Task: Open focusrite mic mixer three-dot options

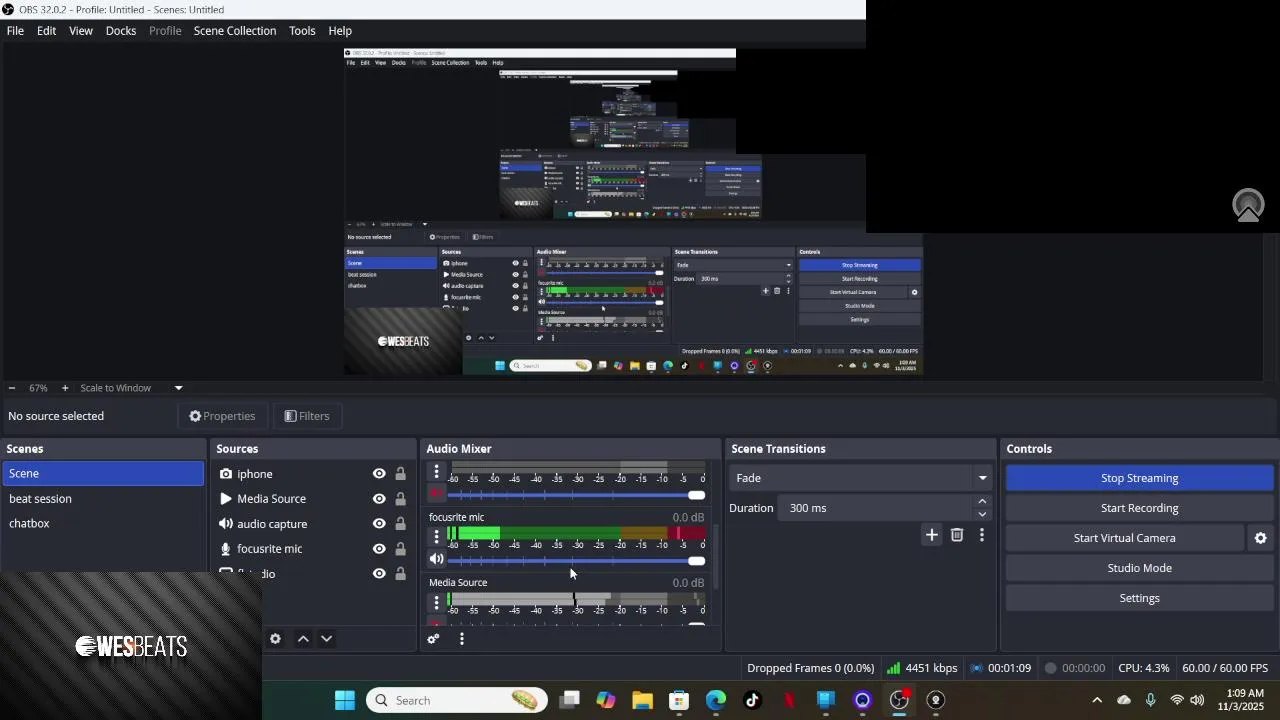Action: [436, 536]
